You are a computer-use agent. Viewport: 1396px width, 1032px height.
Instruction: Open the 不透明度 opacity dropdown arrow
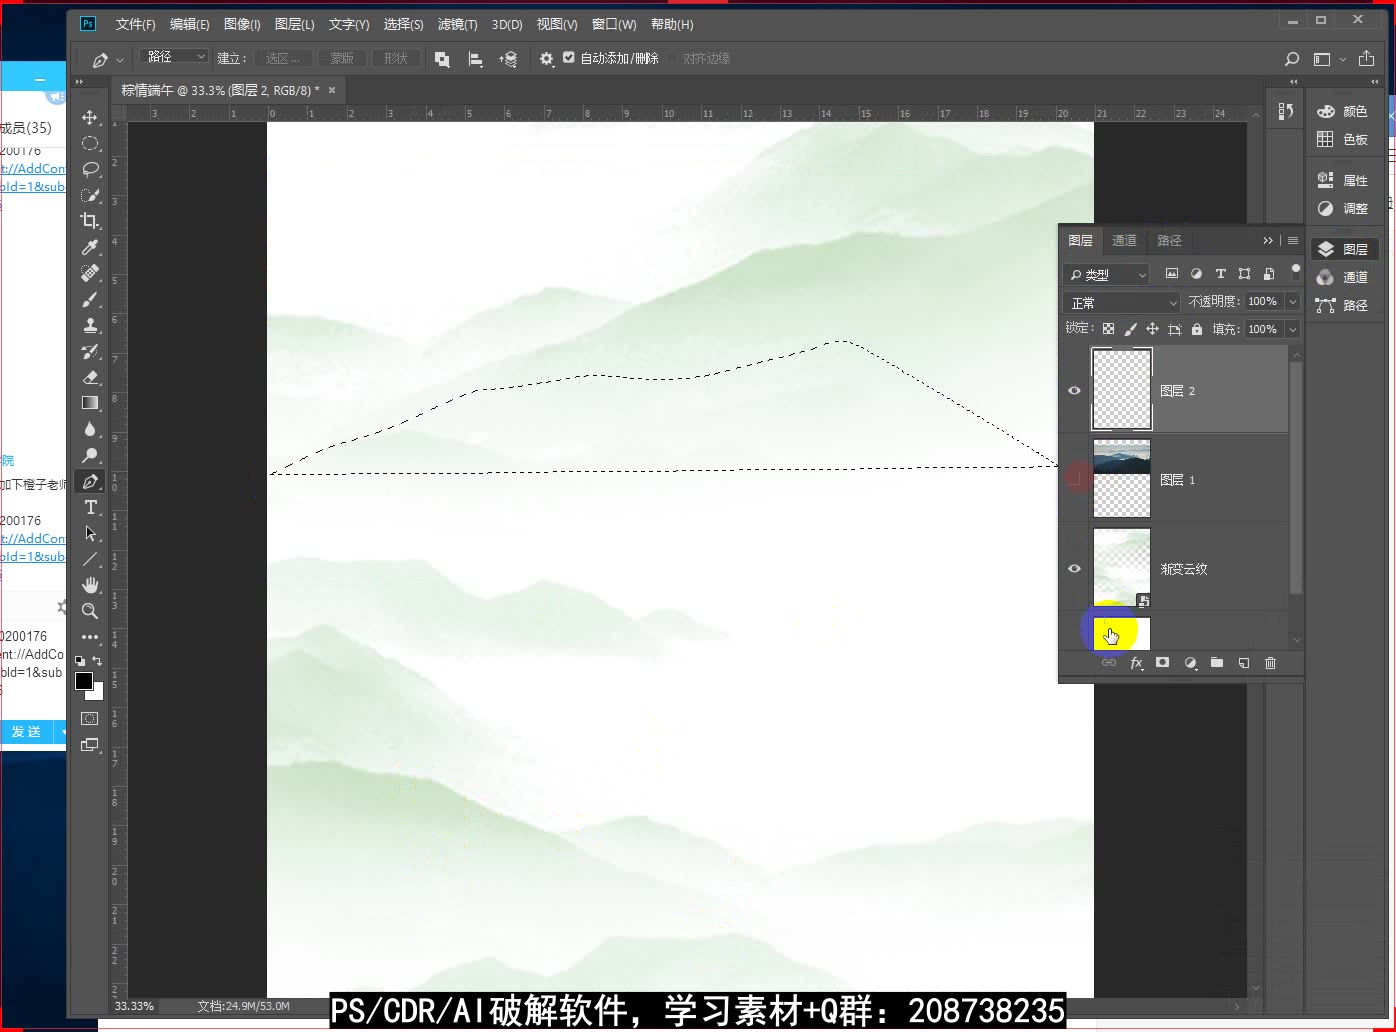tap(1291, 301)
